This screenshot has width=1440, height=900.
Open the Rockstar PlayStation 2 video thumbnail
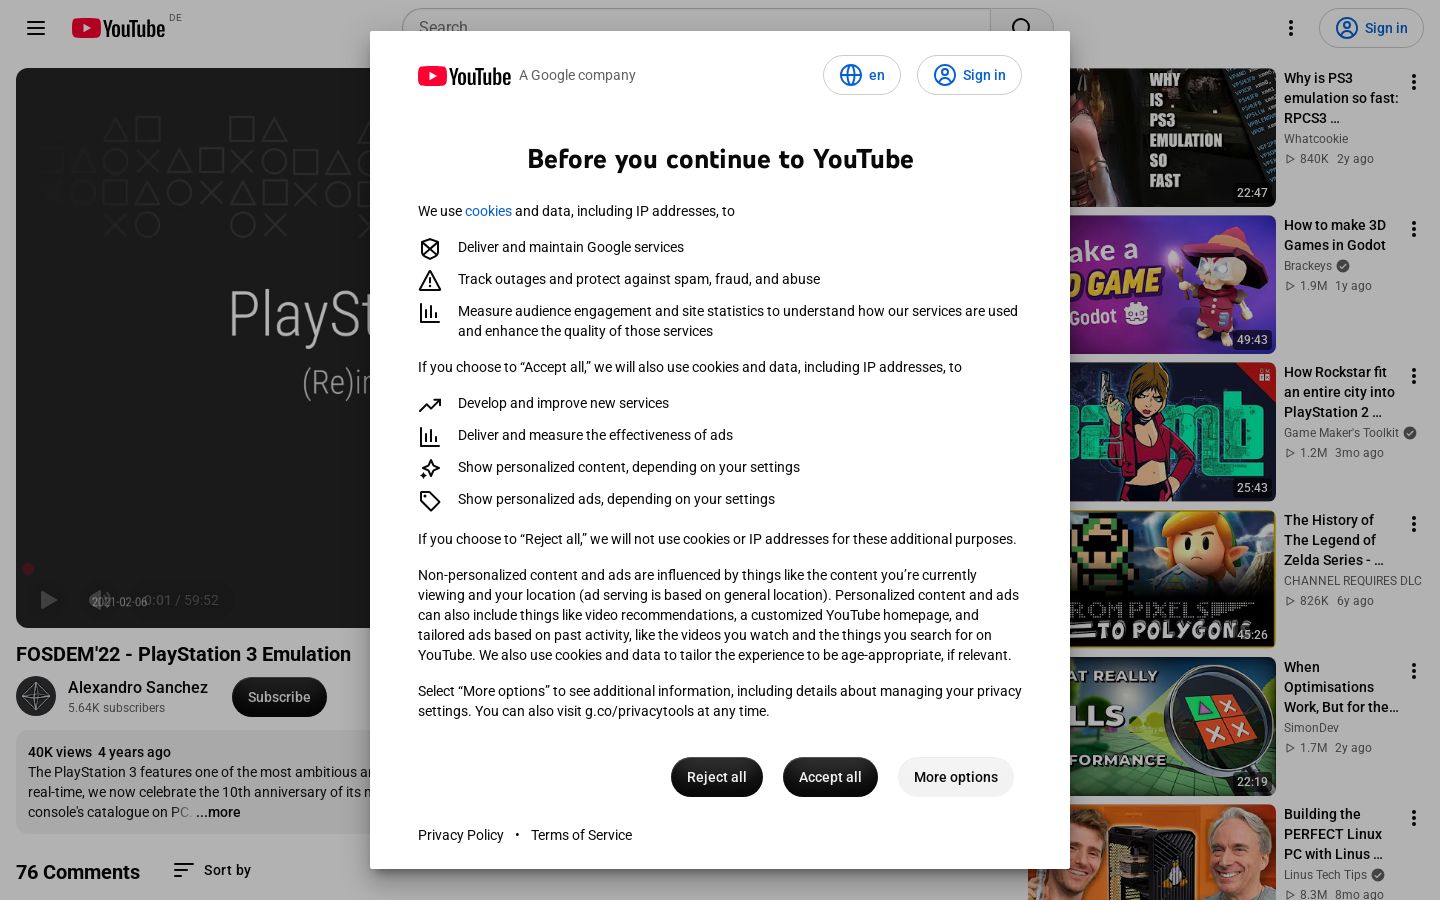tap(1172, 432)
